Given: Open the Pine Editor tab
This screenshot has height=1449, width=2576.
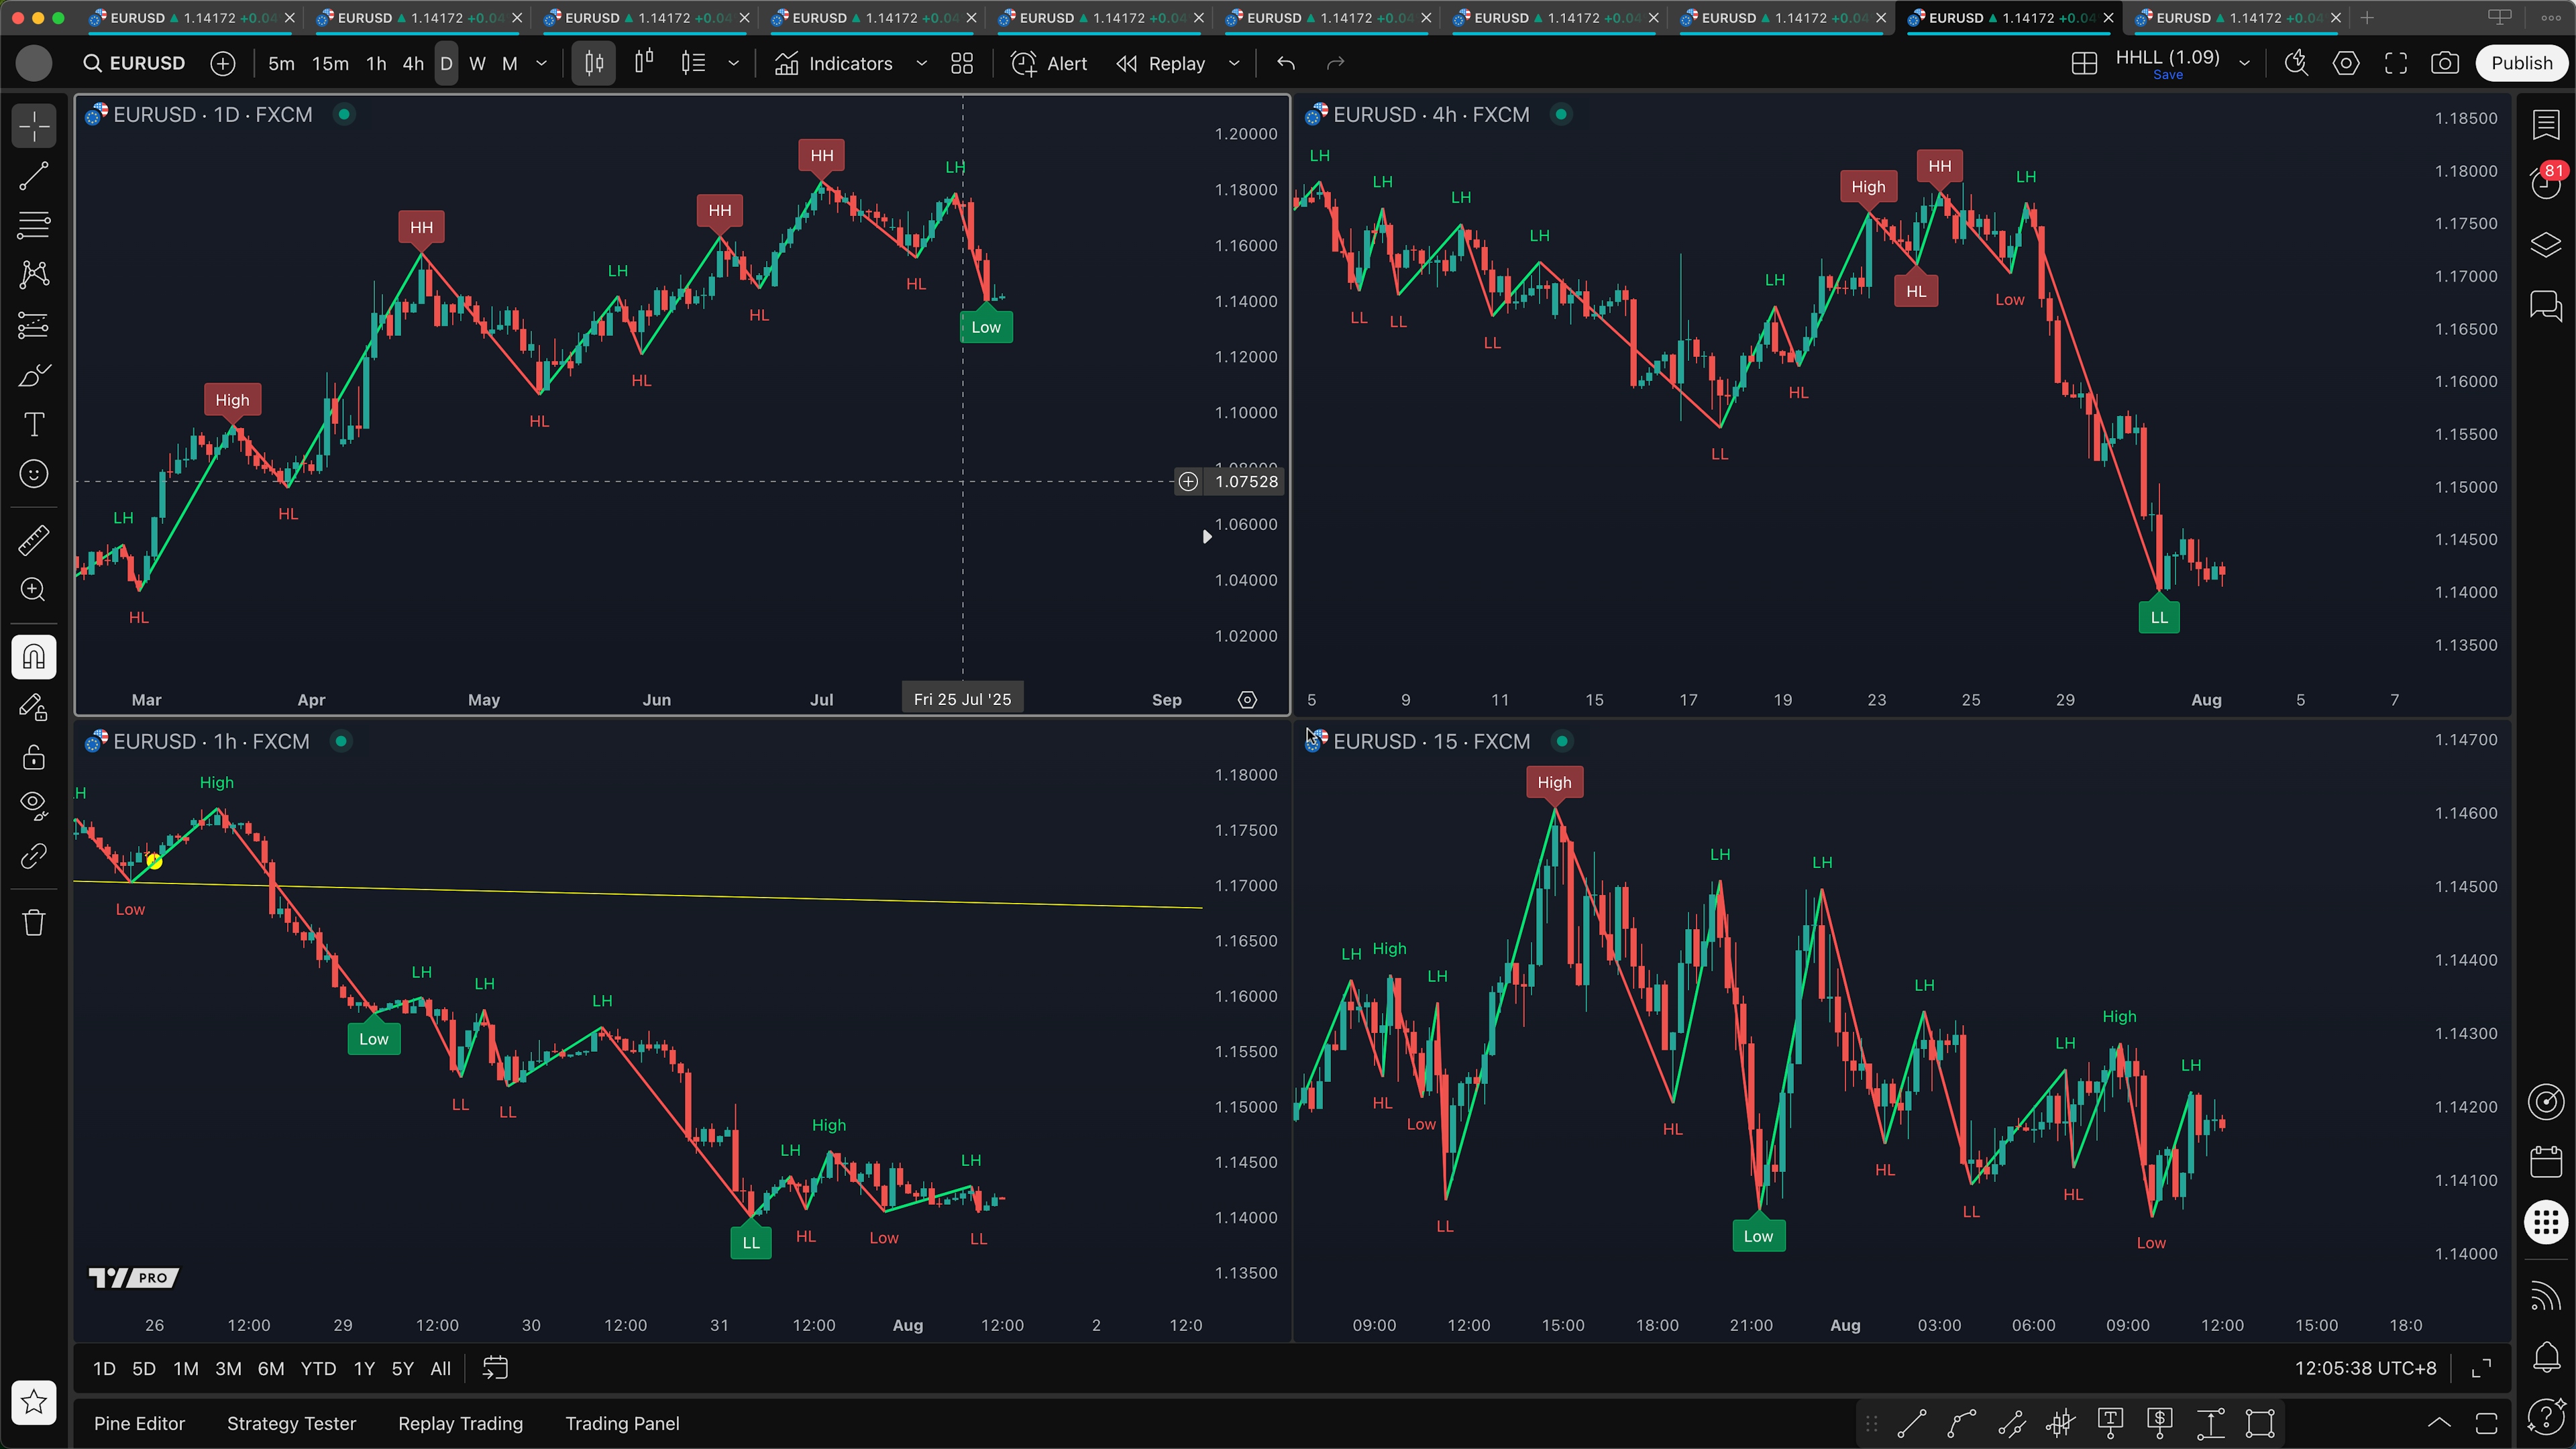Looking at the screenshot, I should tap(139, 1423).
